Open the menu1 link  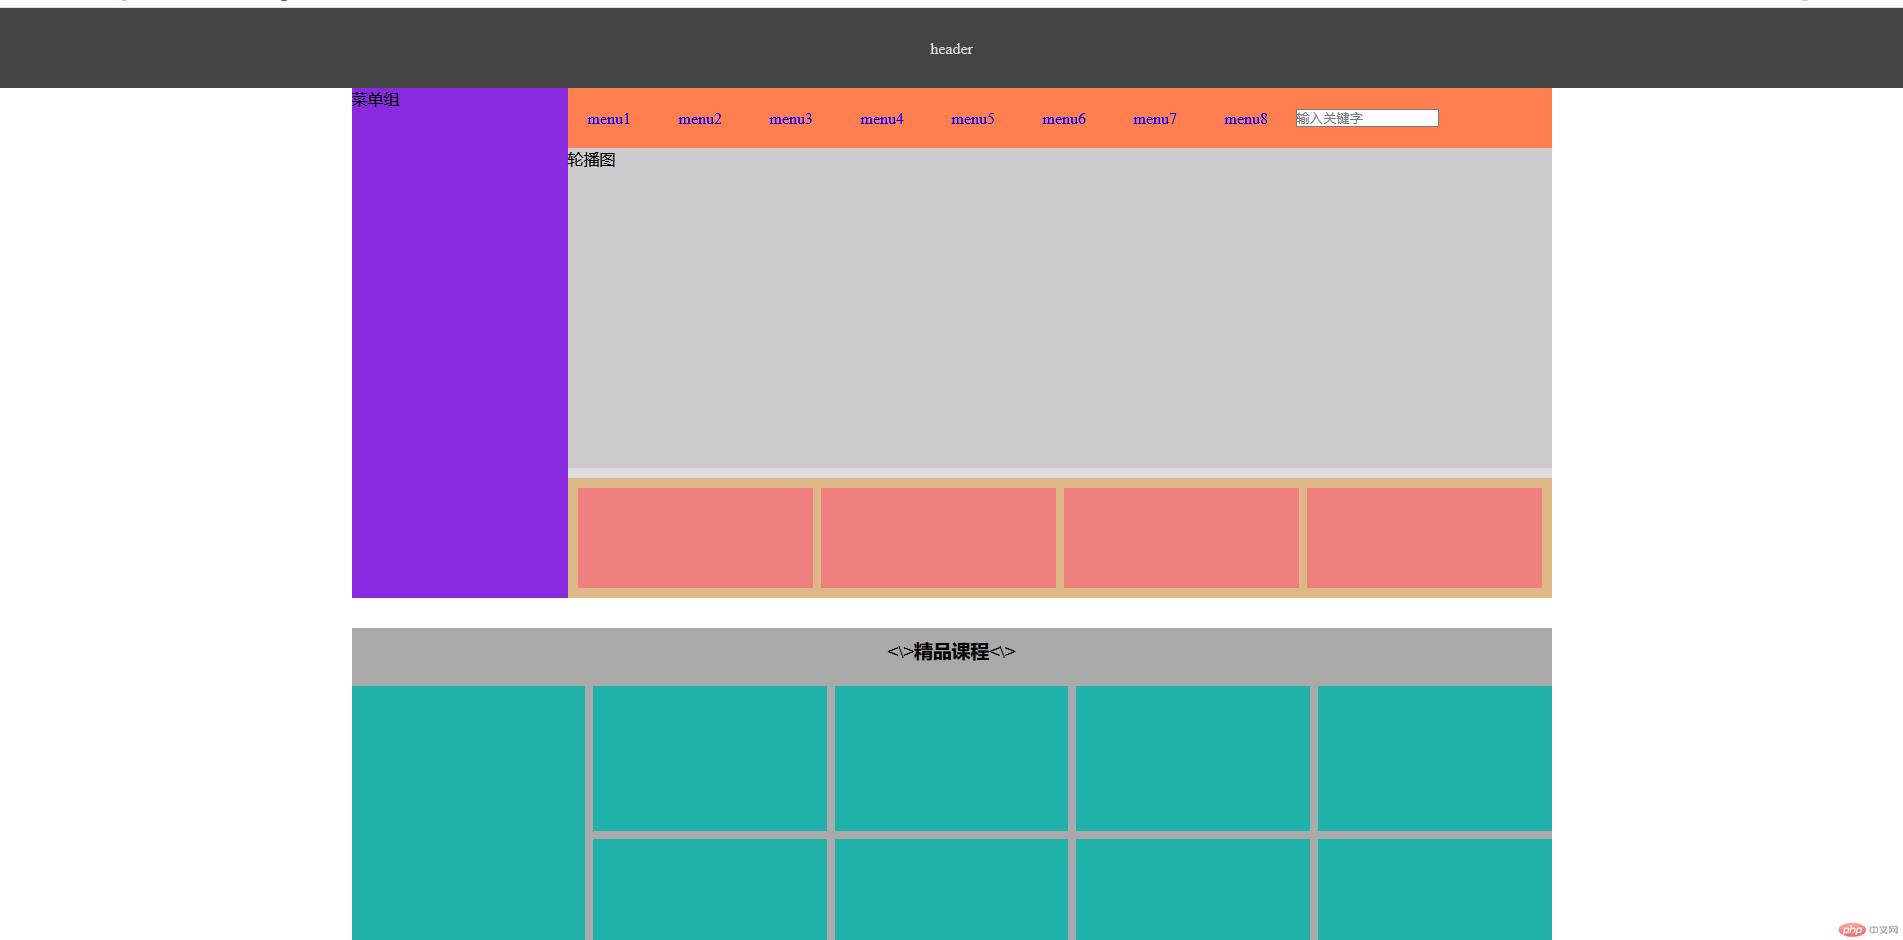pyautogui.click(x=608, y=119)
